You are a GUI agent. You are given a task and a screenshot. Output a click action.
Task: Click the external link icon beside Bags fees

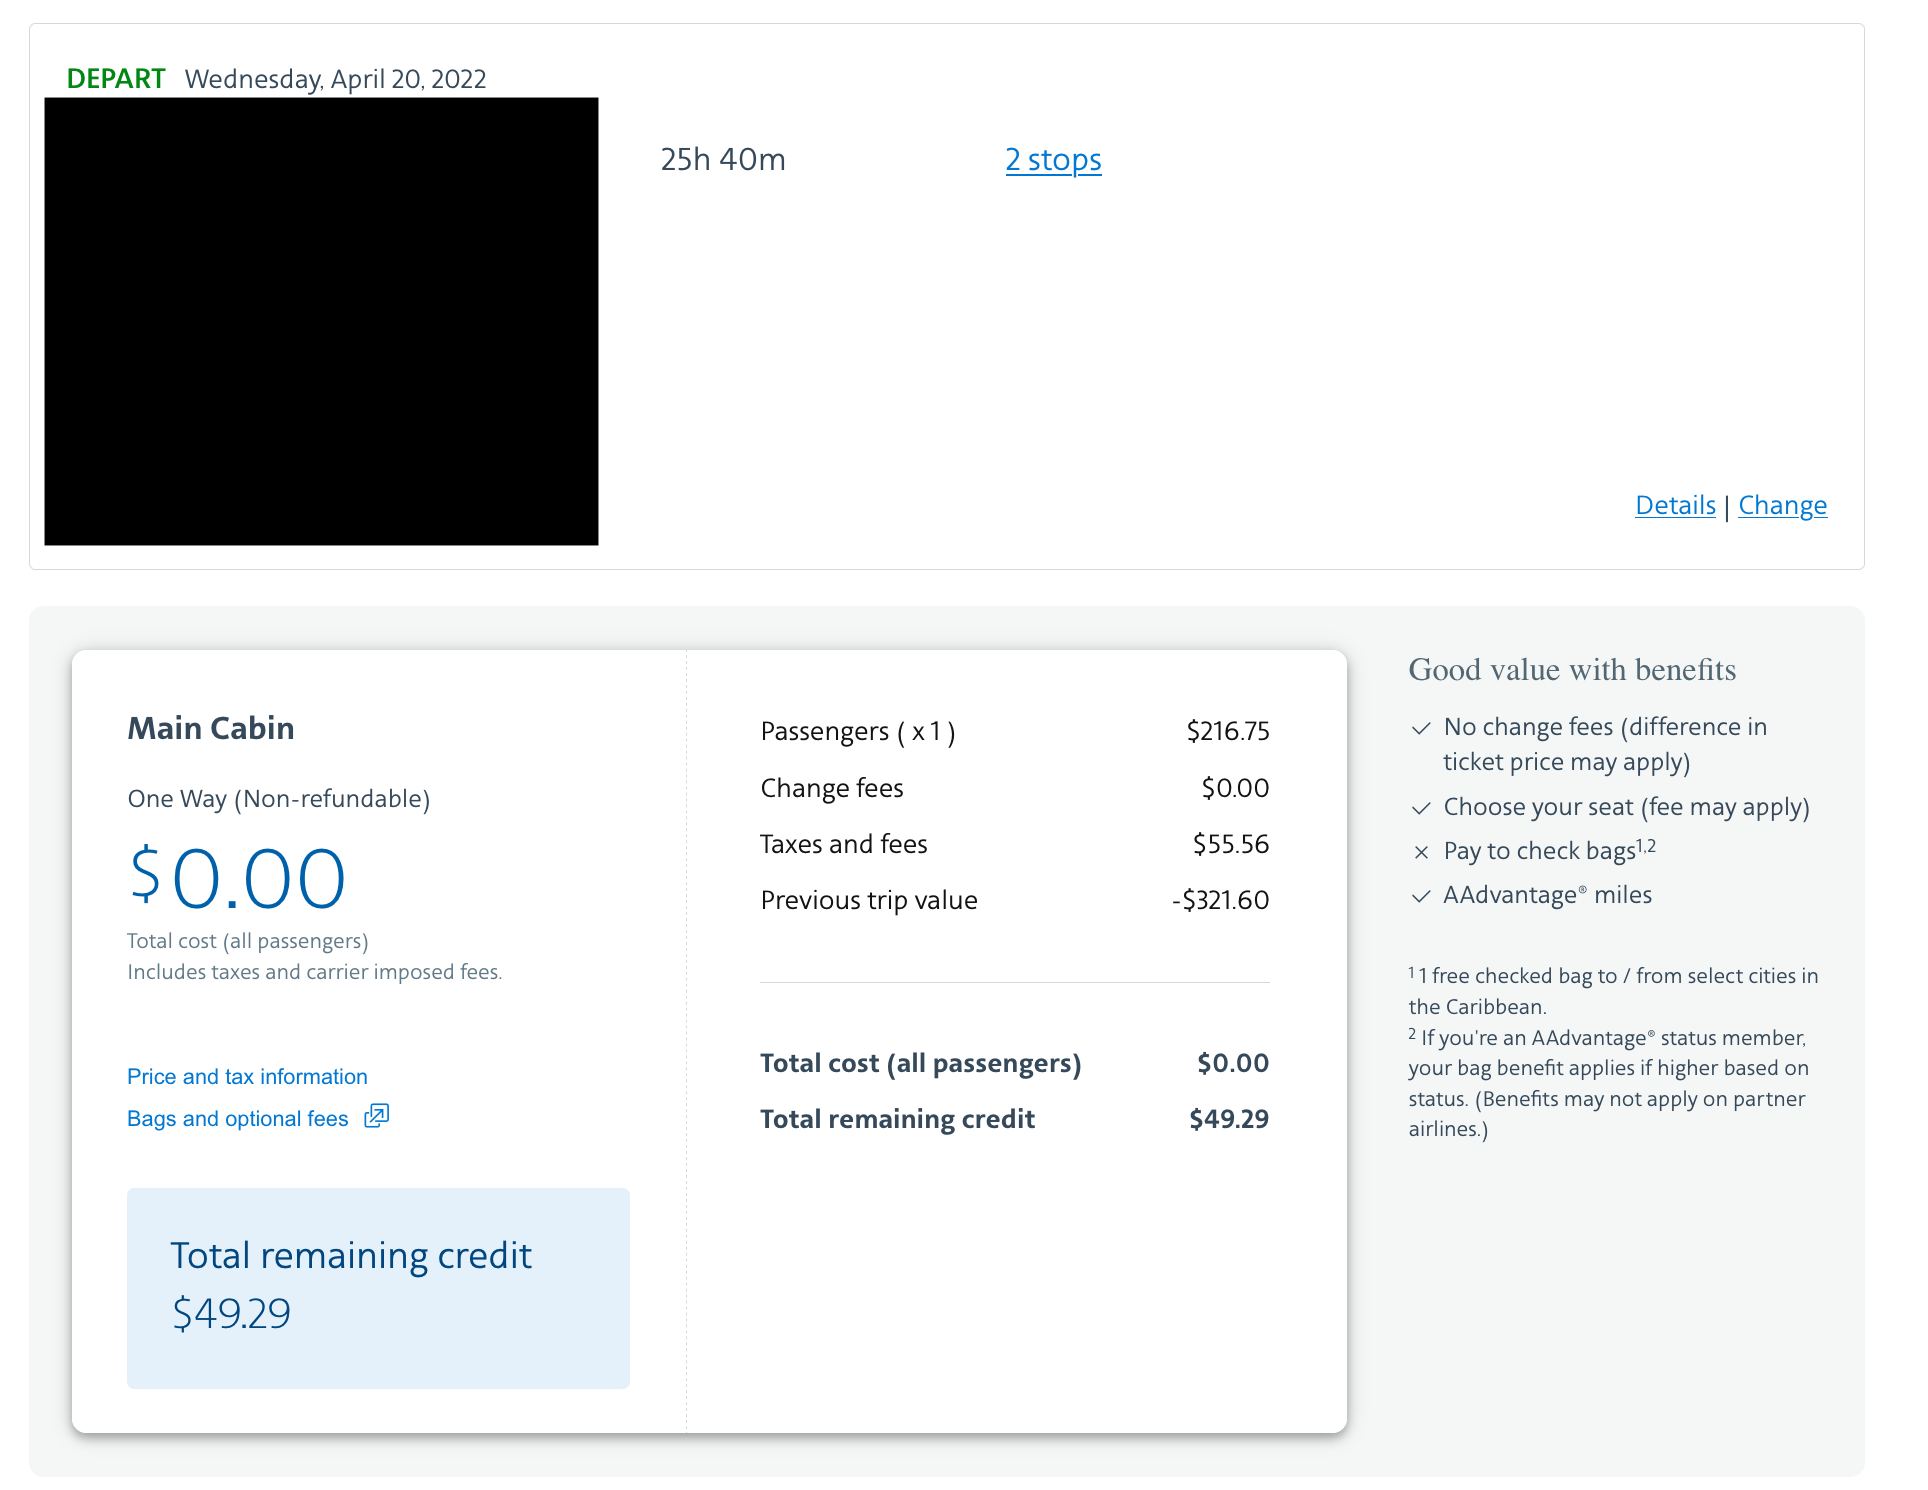coord(376,1116)
